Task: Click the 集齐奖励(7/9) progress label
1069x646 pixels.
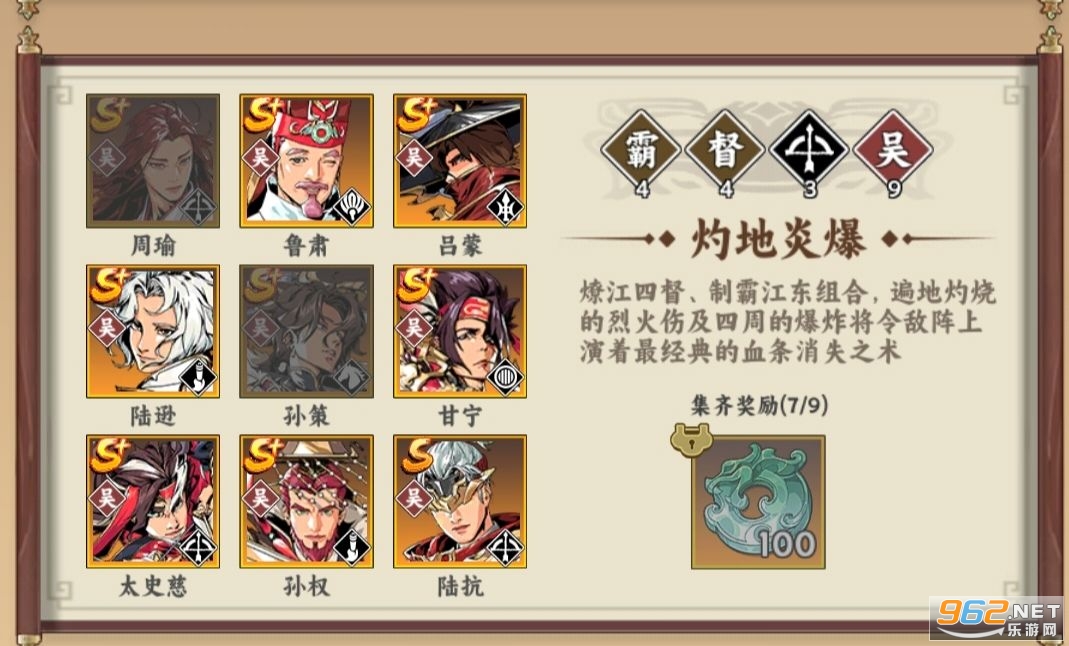Action: click(x=759, y=406)
